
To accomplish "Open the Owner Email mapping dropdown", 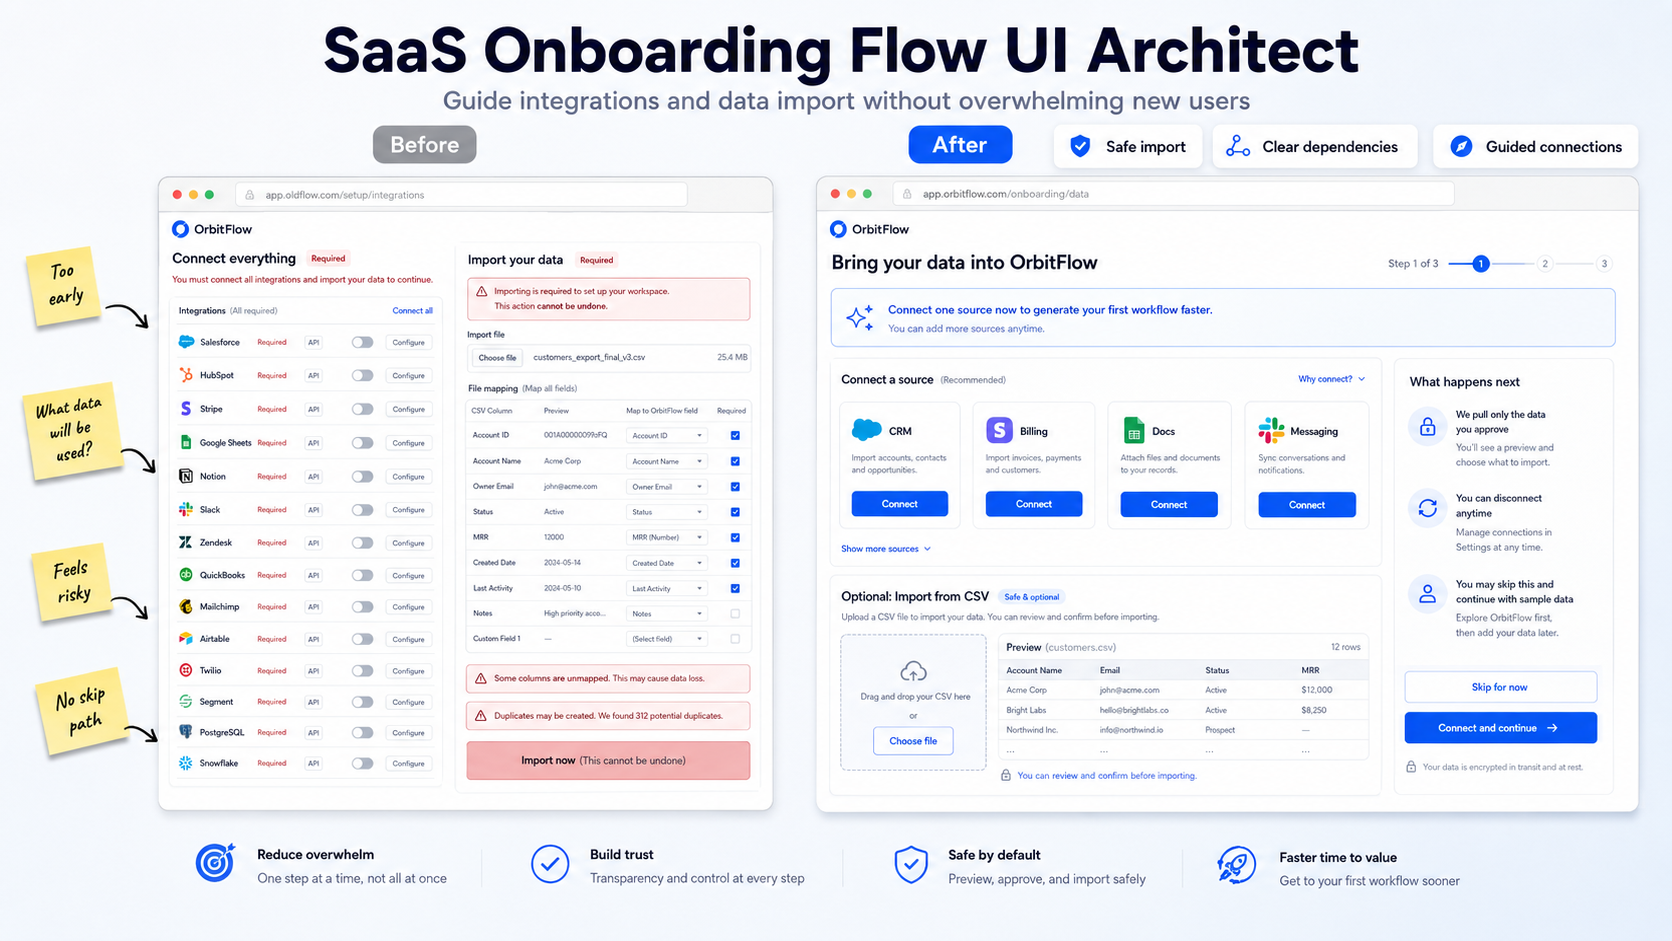I will tap(666, 486).
